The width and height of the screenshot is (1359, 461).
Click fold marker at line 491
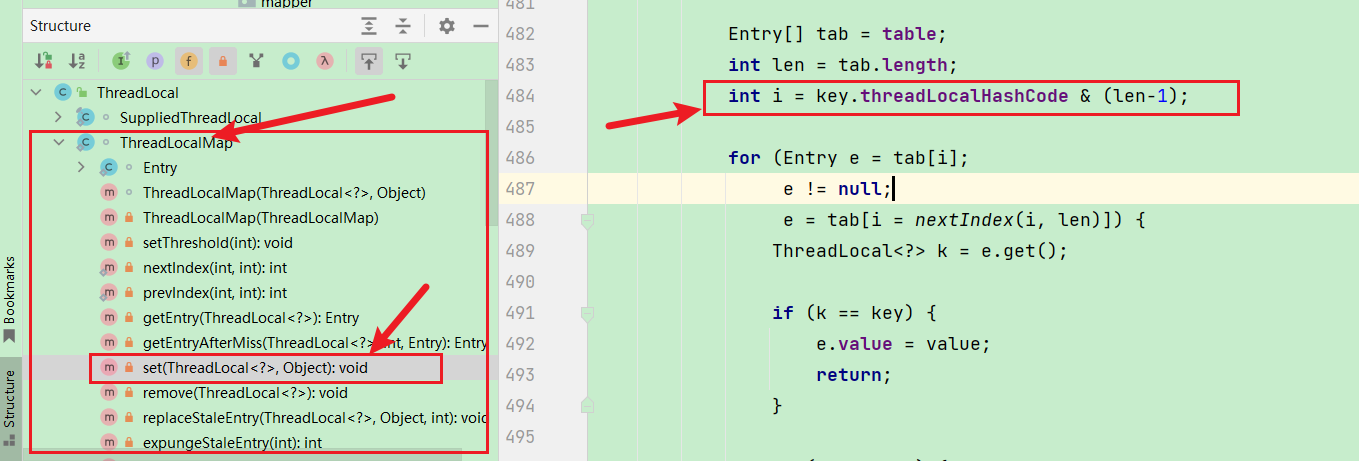coord(587,313)
